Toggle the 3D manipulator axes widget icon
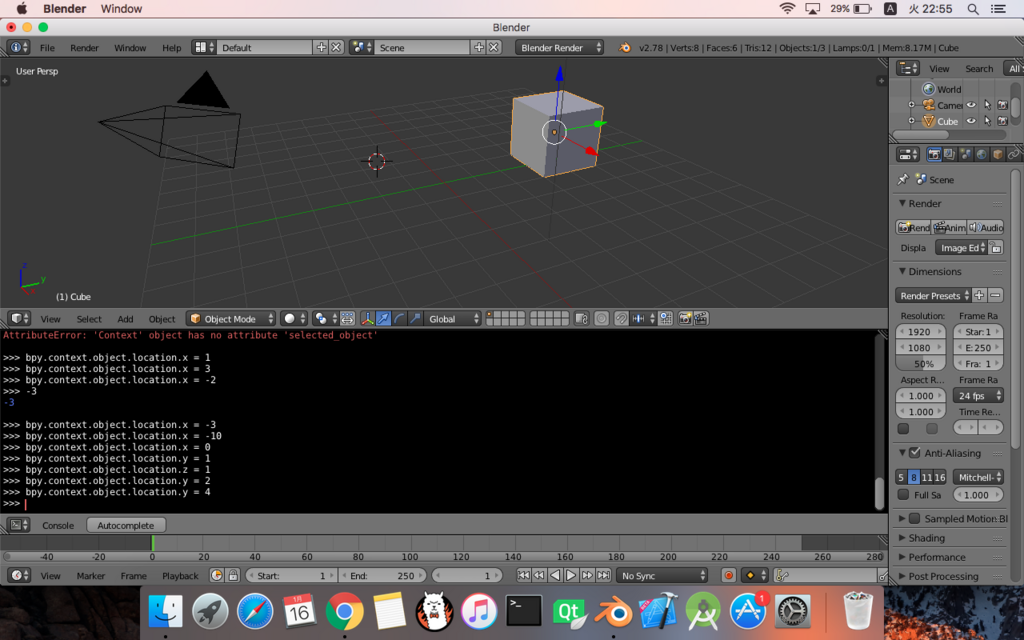Screen dimensions: 1024x640 pos(368,319)
